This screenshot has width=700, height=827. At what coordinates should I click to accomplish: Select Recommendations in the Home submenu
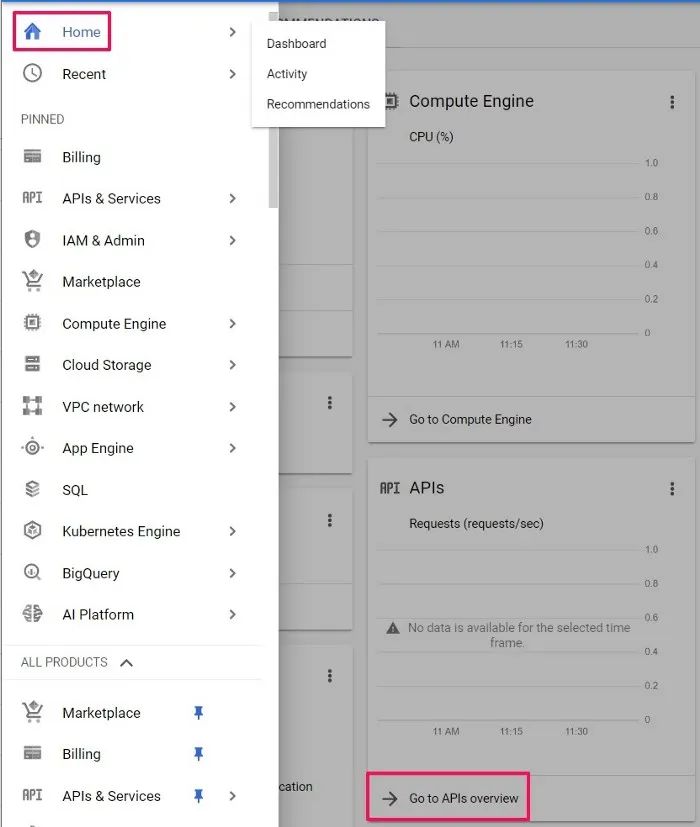318,104
